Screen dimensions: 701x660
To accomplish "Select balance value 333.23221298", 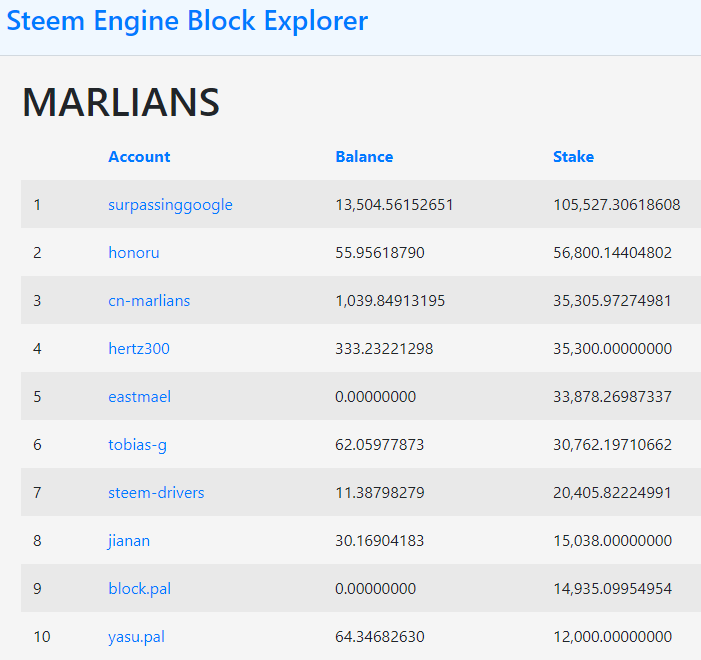I will click(x=384, y=348).
